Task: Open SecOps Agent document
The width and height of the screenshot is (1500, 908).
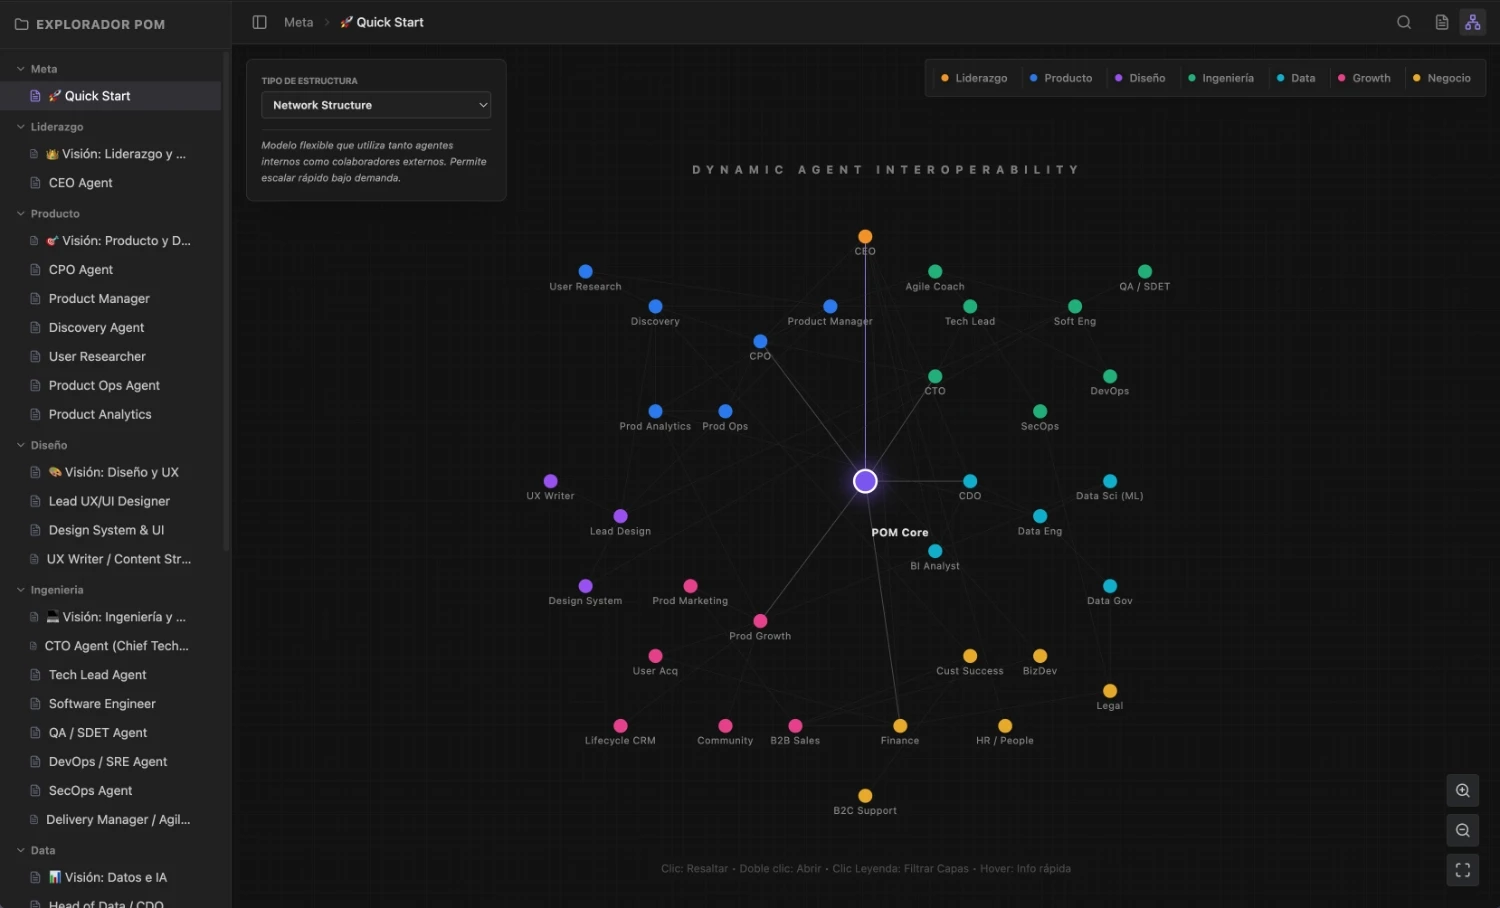Action: tap(110, 791)
